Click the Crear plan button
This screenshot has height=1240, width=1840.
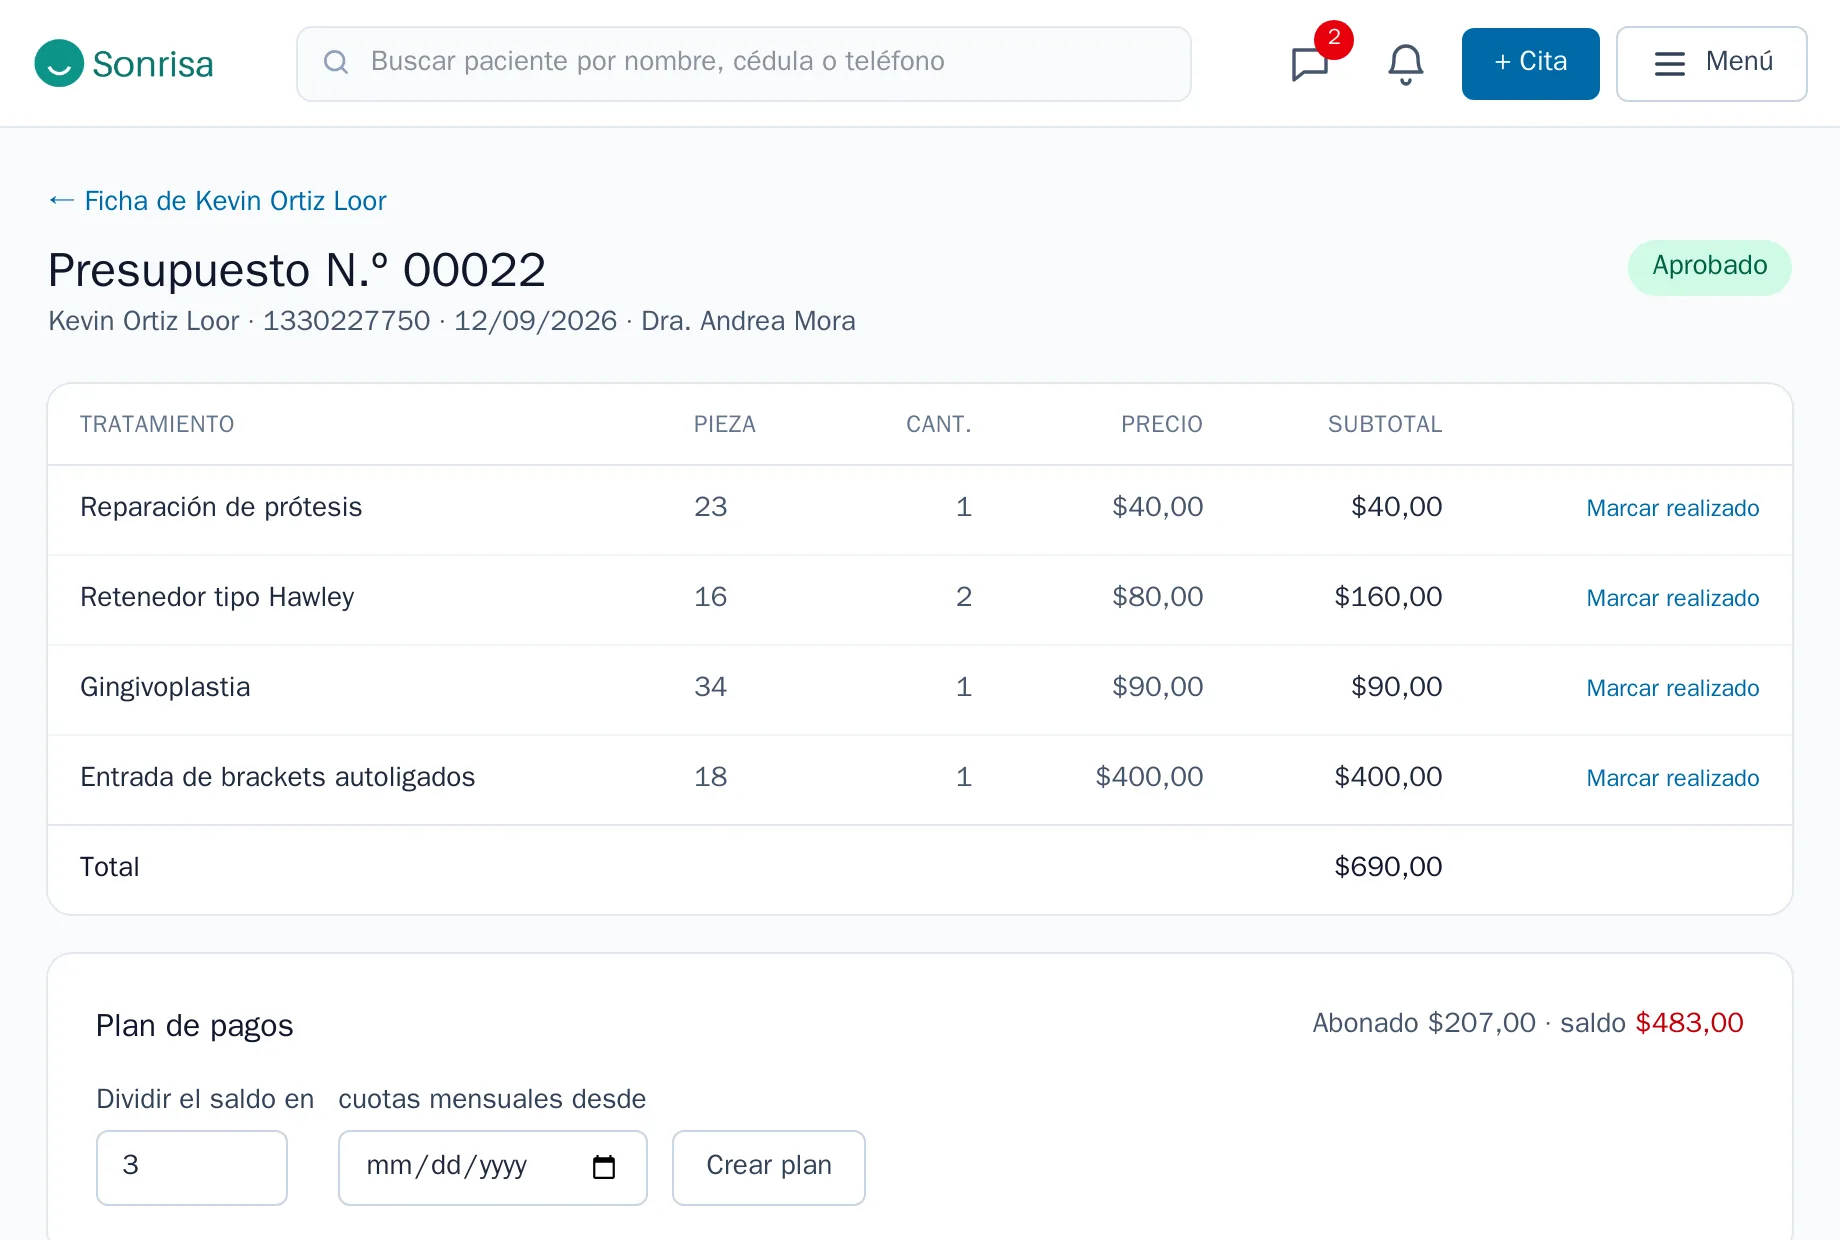[x=768, y=1167]
